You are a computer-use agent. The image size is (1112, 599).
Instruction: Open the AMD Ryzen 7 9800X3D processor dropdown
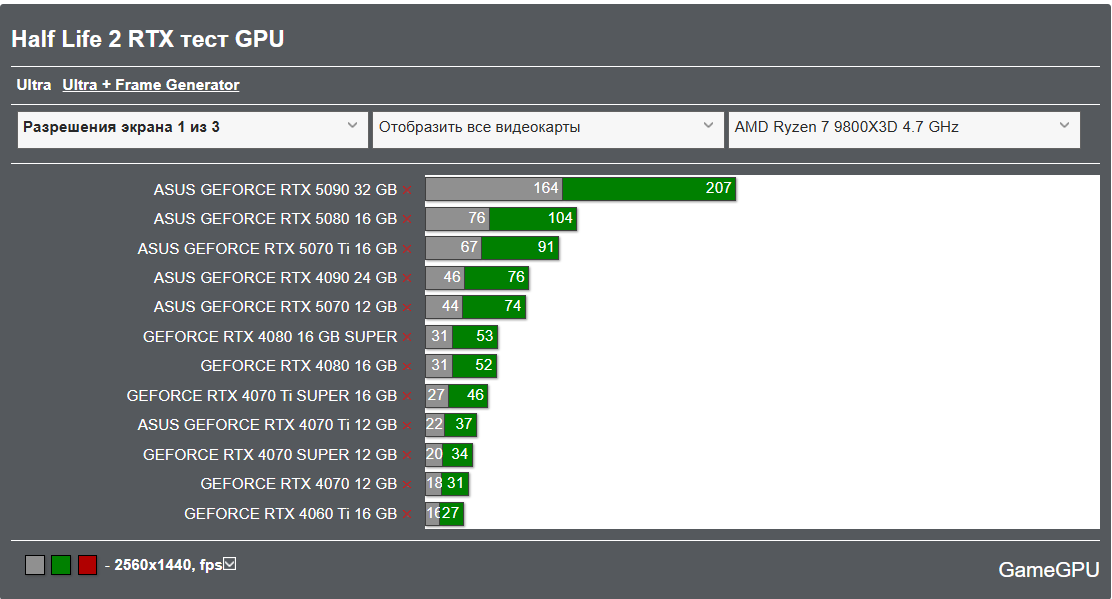[x=904, y=130]
